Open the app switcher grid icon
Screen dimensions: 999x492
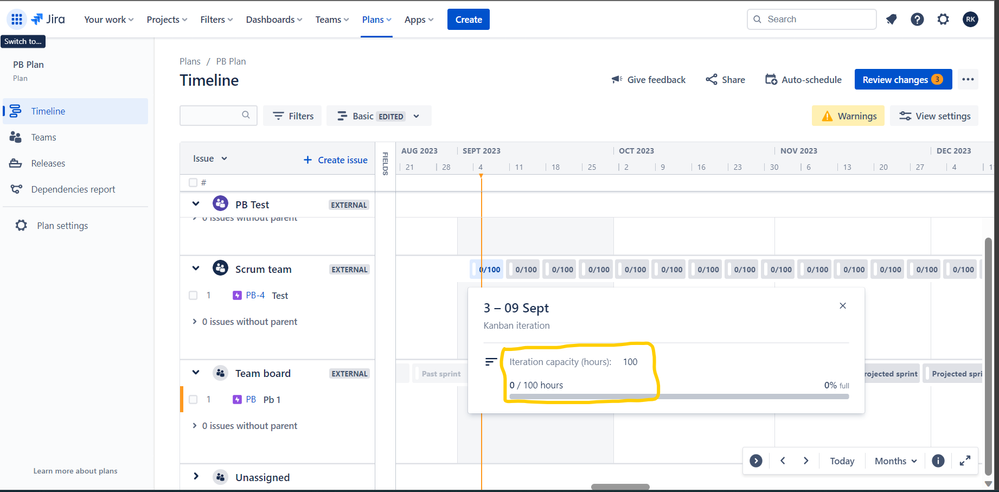pos(17,19)
